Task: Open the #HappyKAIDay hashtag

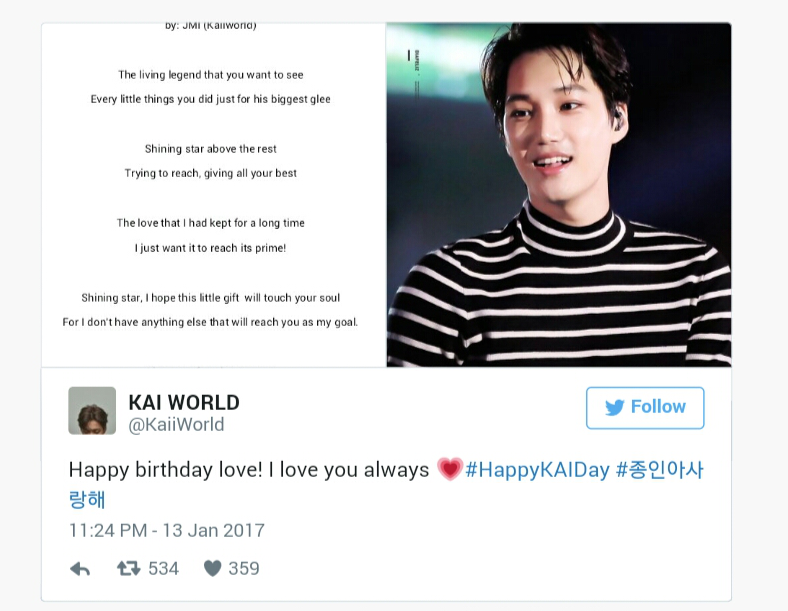Action: [537, 470]
